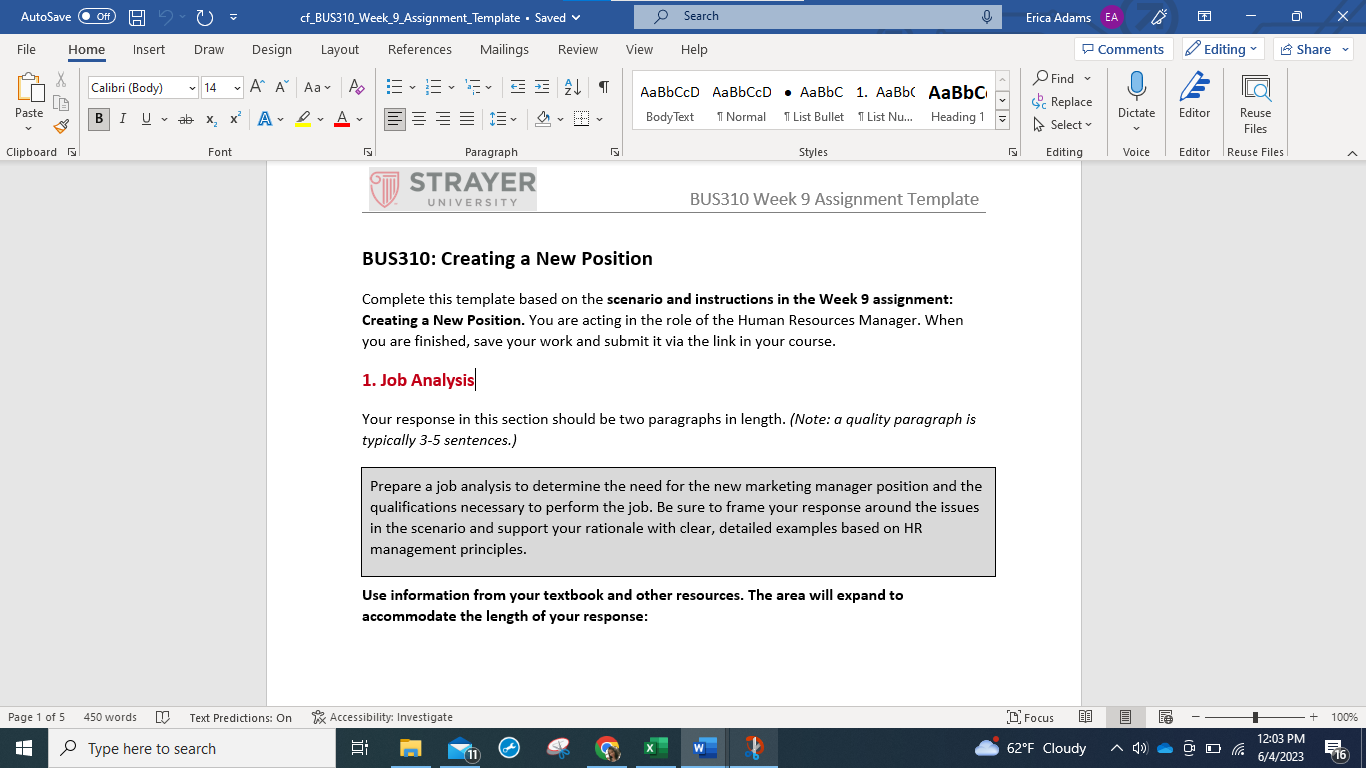Select the Format Painter
Viewport: 1366px width, 768px height.
pyautogui.click(x=59, y=126)
